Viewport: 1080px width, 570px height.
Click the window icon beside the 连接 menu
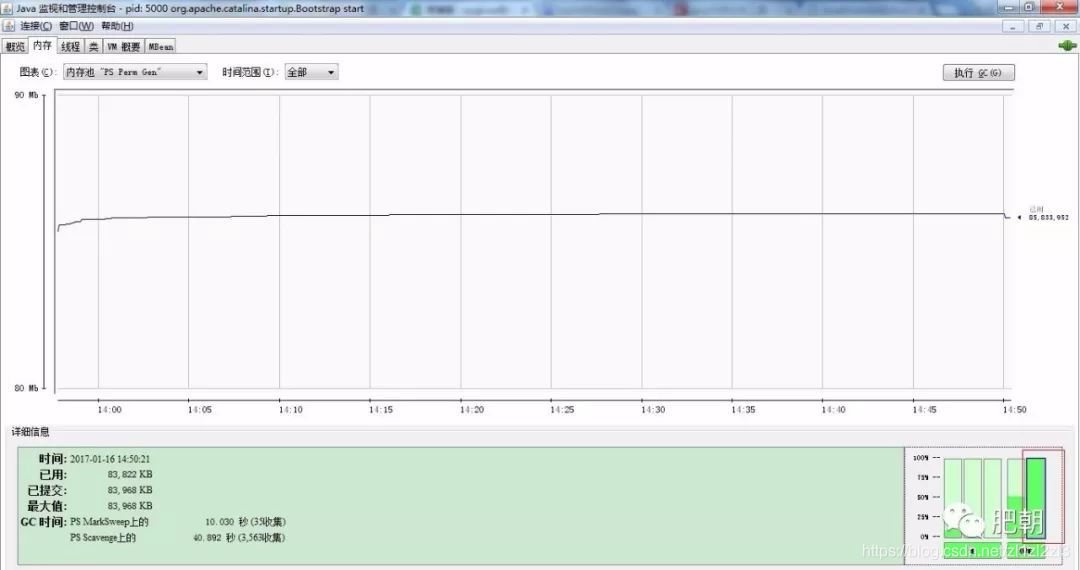pyautogui.click(x=9, y=26)
